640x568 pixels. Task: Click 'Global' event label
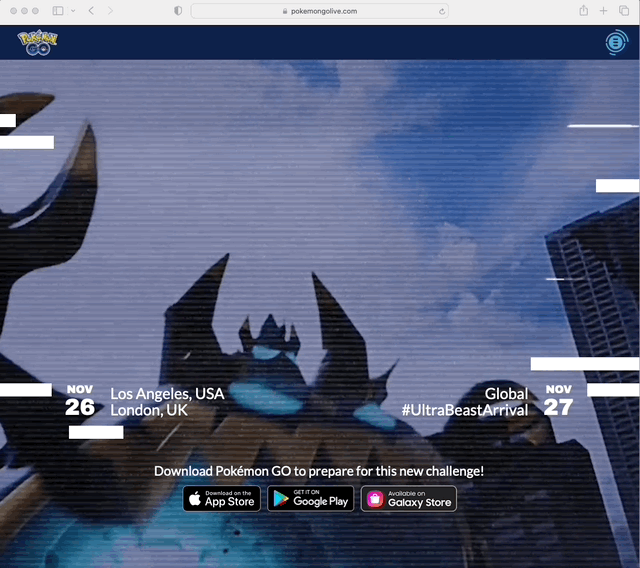coord(506,394)
